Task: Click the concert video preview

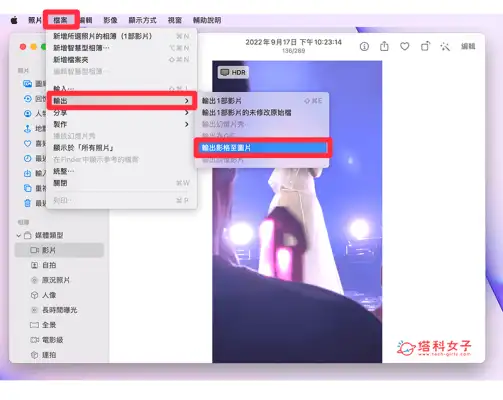Action: pos(297,212)
